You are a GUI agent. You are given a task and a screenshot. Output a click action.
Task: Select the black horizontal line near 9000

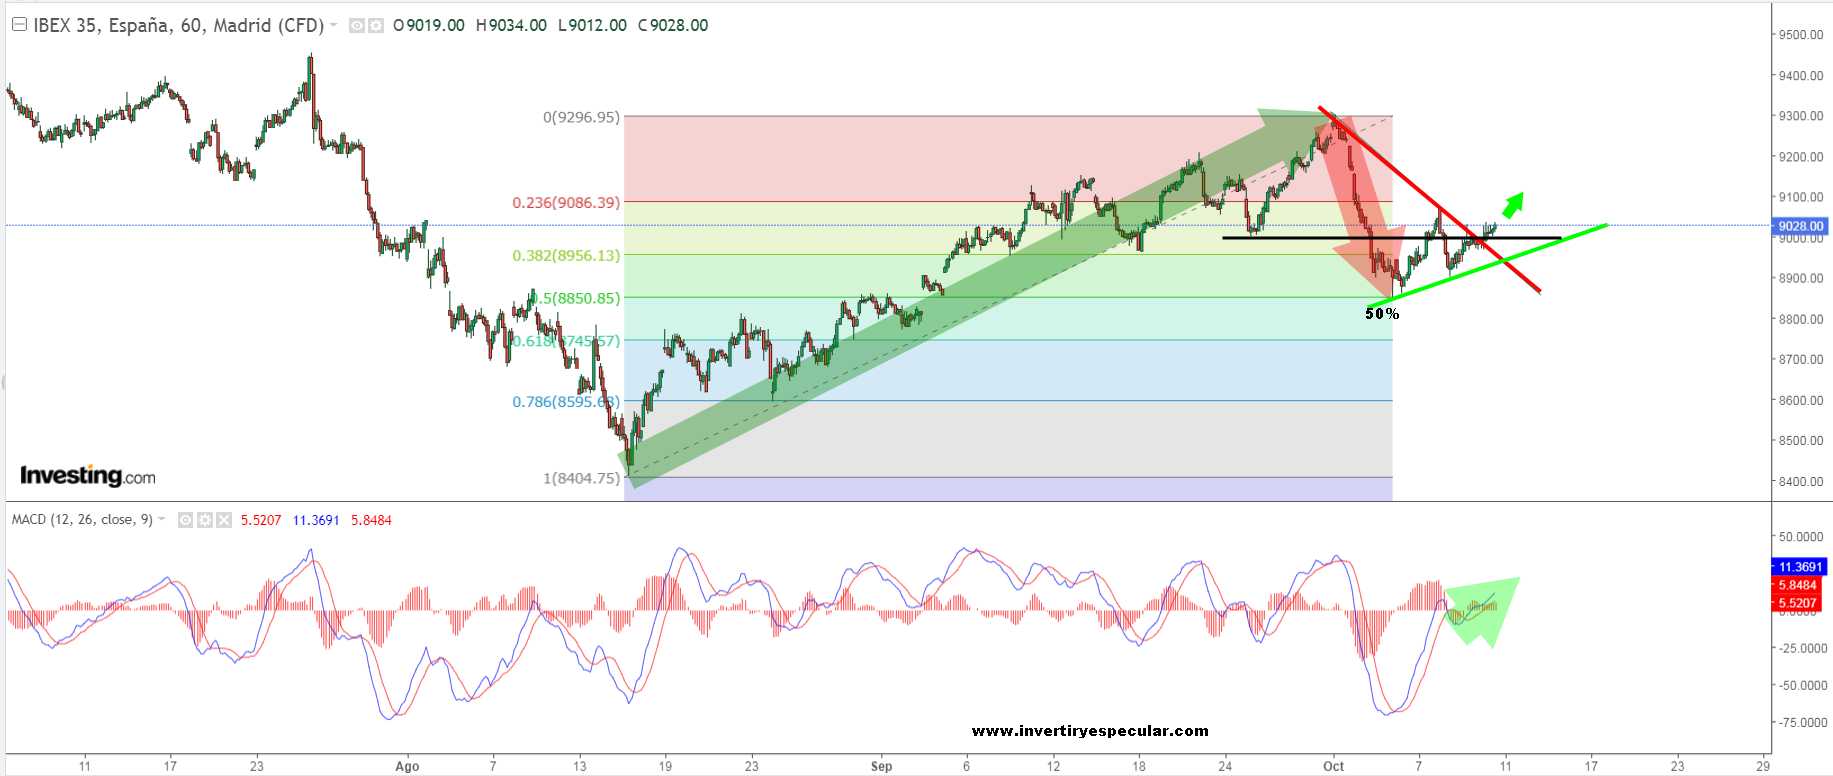1300,238
